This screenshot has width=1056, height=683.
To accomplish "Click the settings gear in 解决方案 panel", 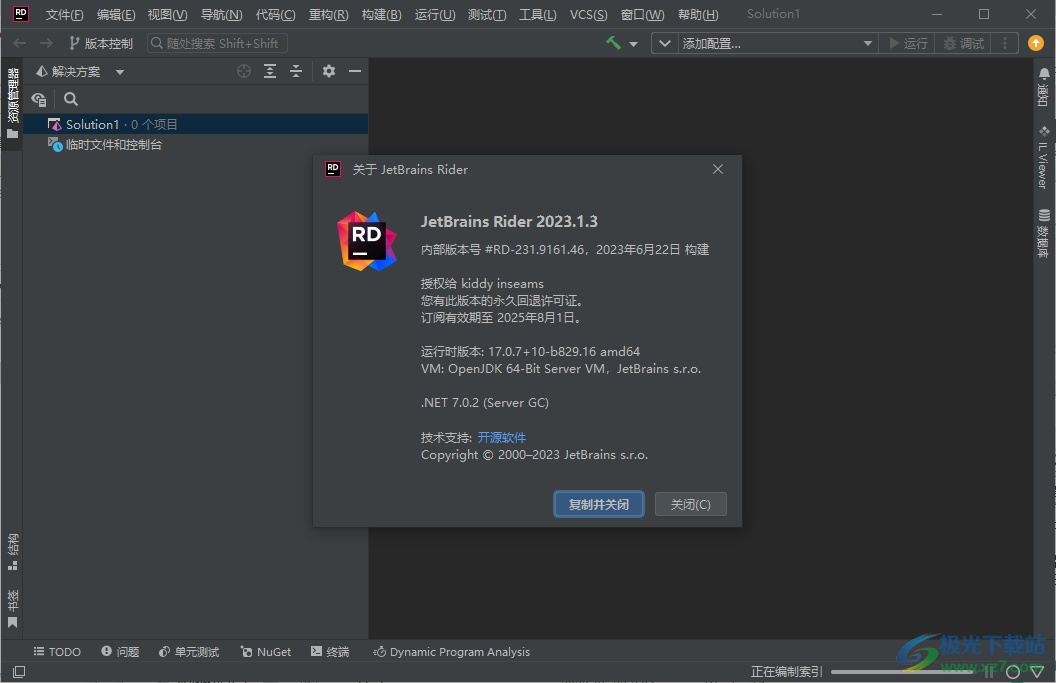I will [x=328, y=71].
